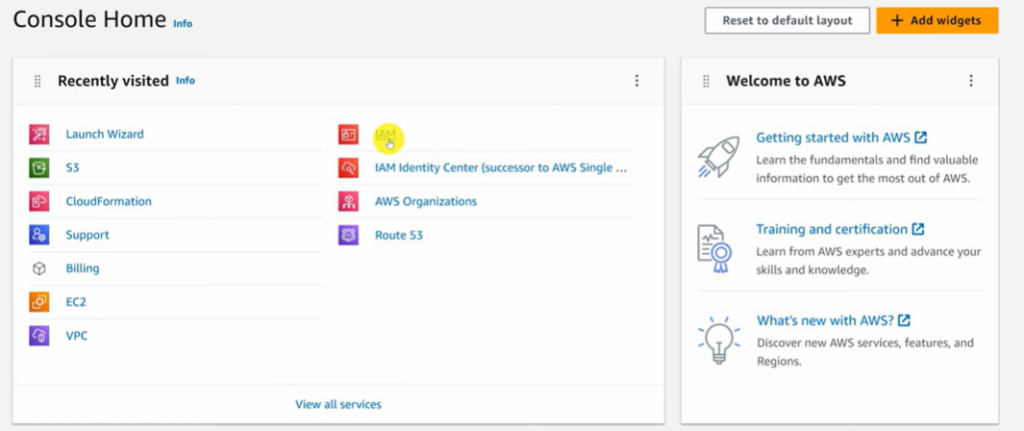Click the Launch Wizard service icon
The image size is (1024, 431).
39,134
